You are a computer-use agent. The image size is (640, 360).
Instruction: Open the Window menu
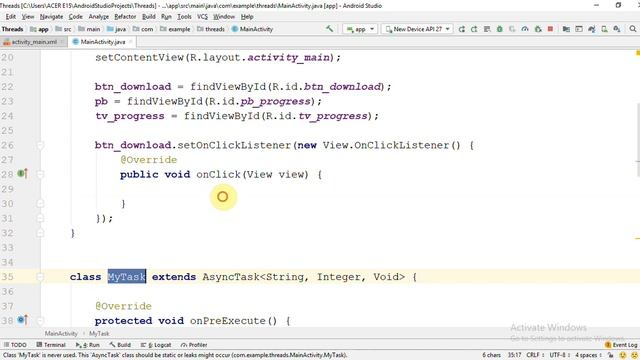tap(224, 17)
